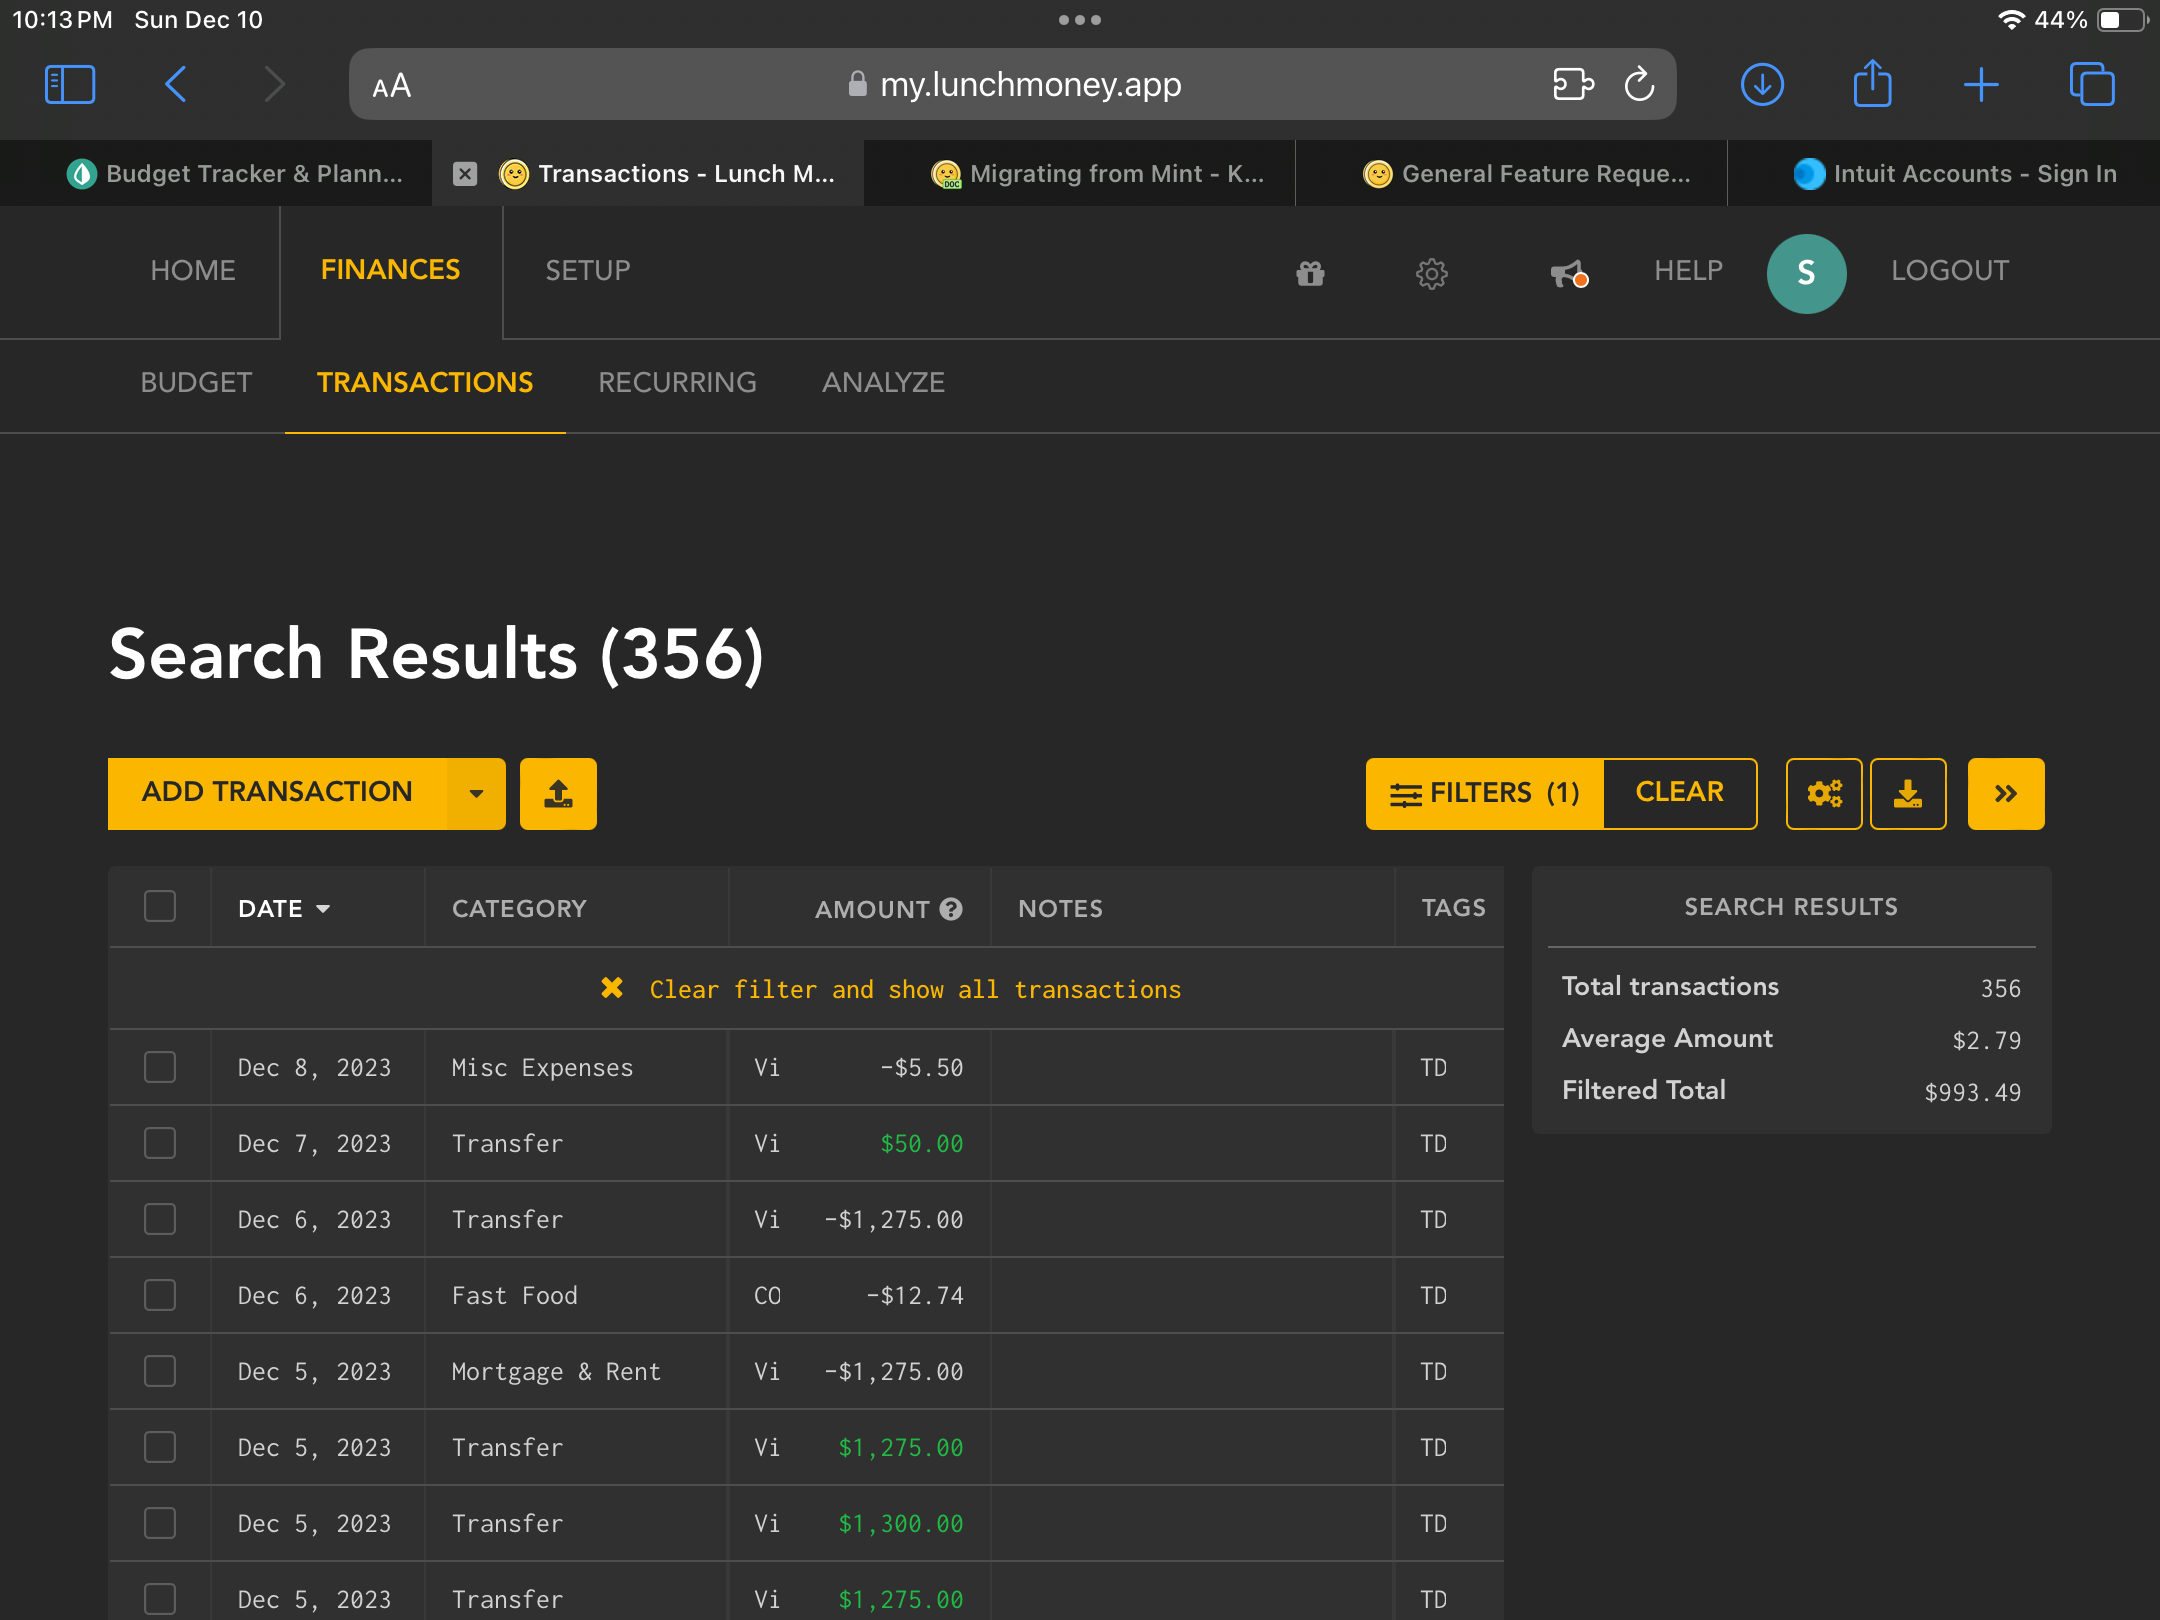
Task: Open announcements megaphone icon
Action: [x=1567, y=273]
